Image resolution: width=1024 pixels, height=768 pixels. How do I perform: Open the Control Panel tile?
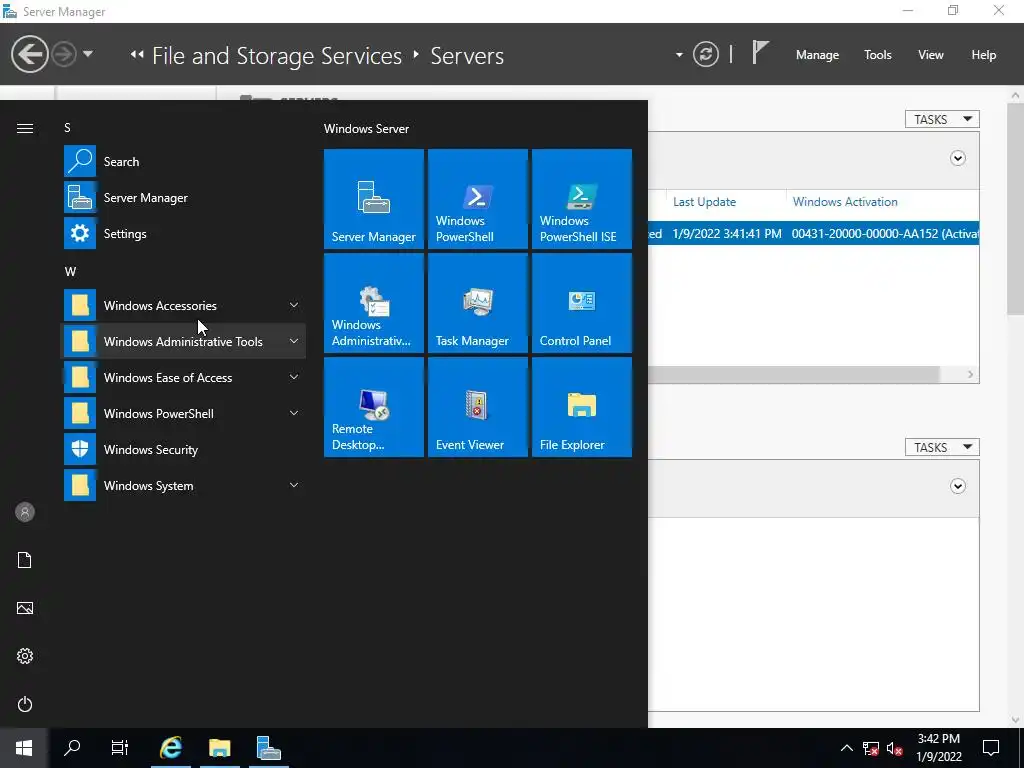pyautogui.click(x=582, y=303)
